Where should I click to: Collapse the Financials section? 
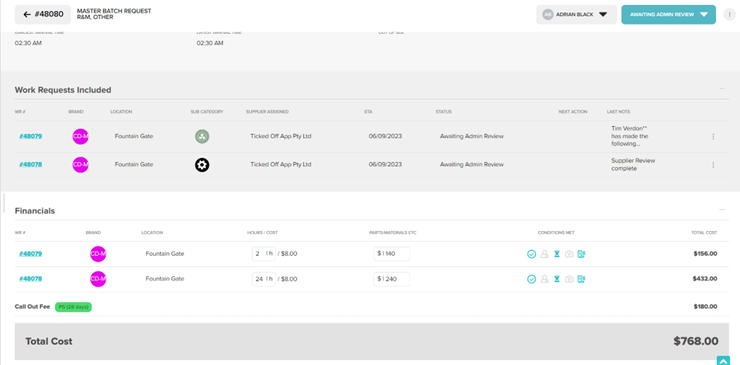point(722,209)
